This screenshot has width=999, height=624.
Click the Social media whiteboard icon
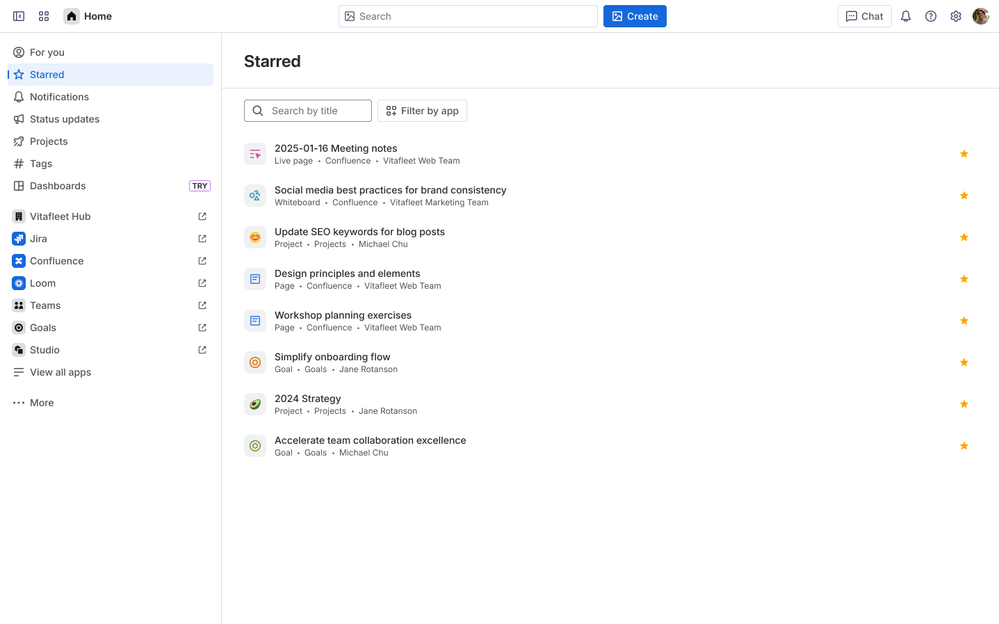[x=255, y=196]
